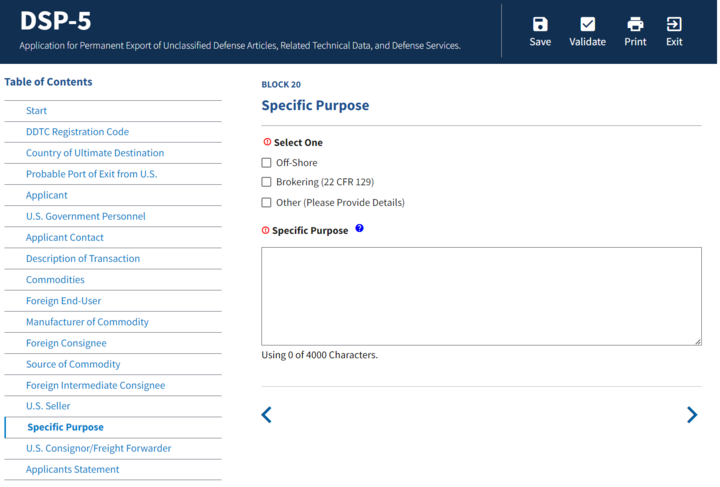The height and width of the screenshot is (487, 720).
Task: Go to U.S. Consignor/Freight Forwarder section
Action: (98, 448)
